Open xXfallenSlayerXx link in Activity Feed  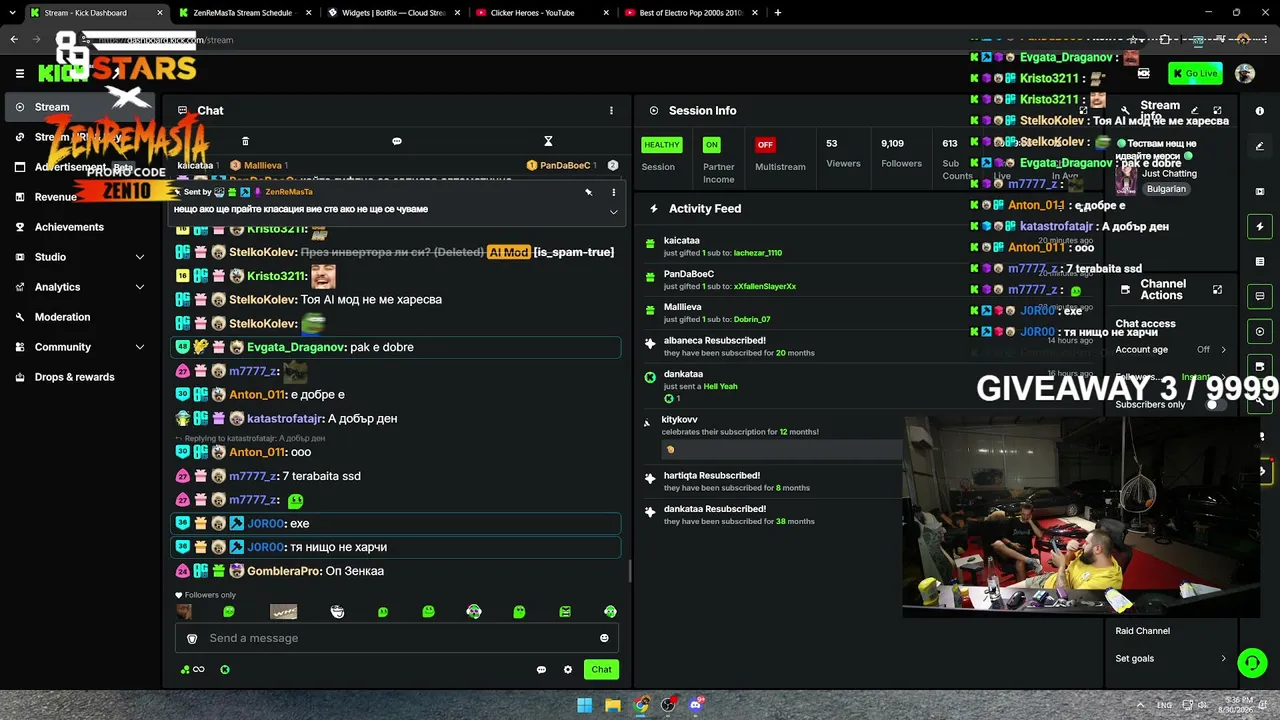click(x=765, y=287)
